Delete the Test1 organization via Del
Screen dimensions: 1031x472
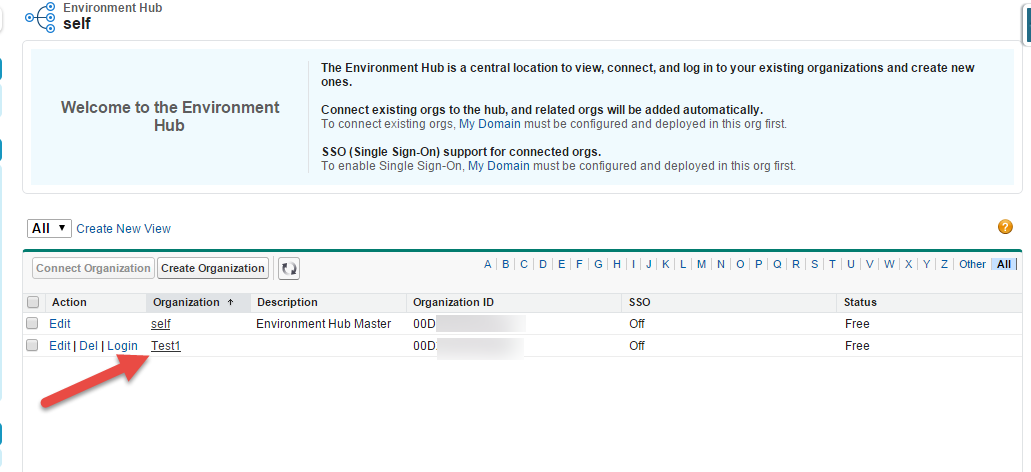[x=88, y=346]
